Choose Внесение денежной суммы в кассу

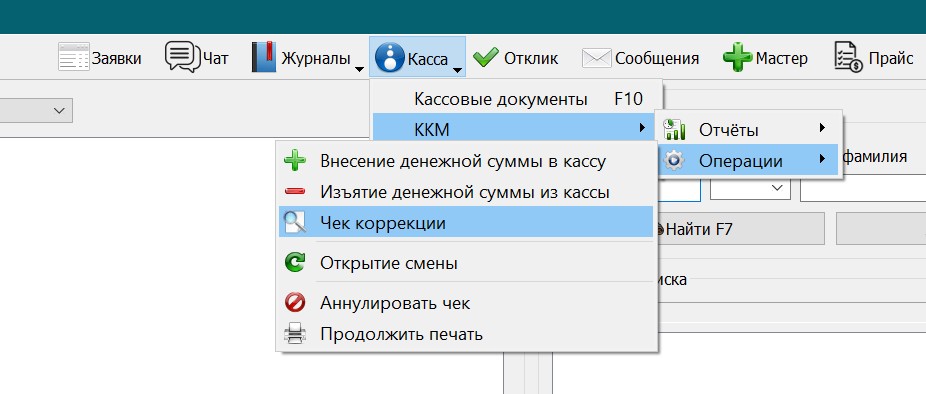[x=466, y=161]
